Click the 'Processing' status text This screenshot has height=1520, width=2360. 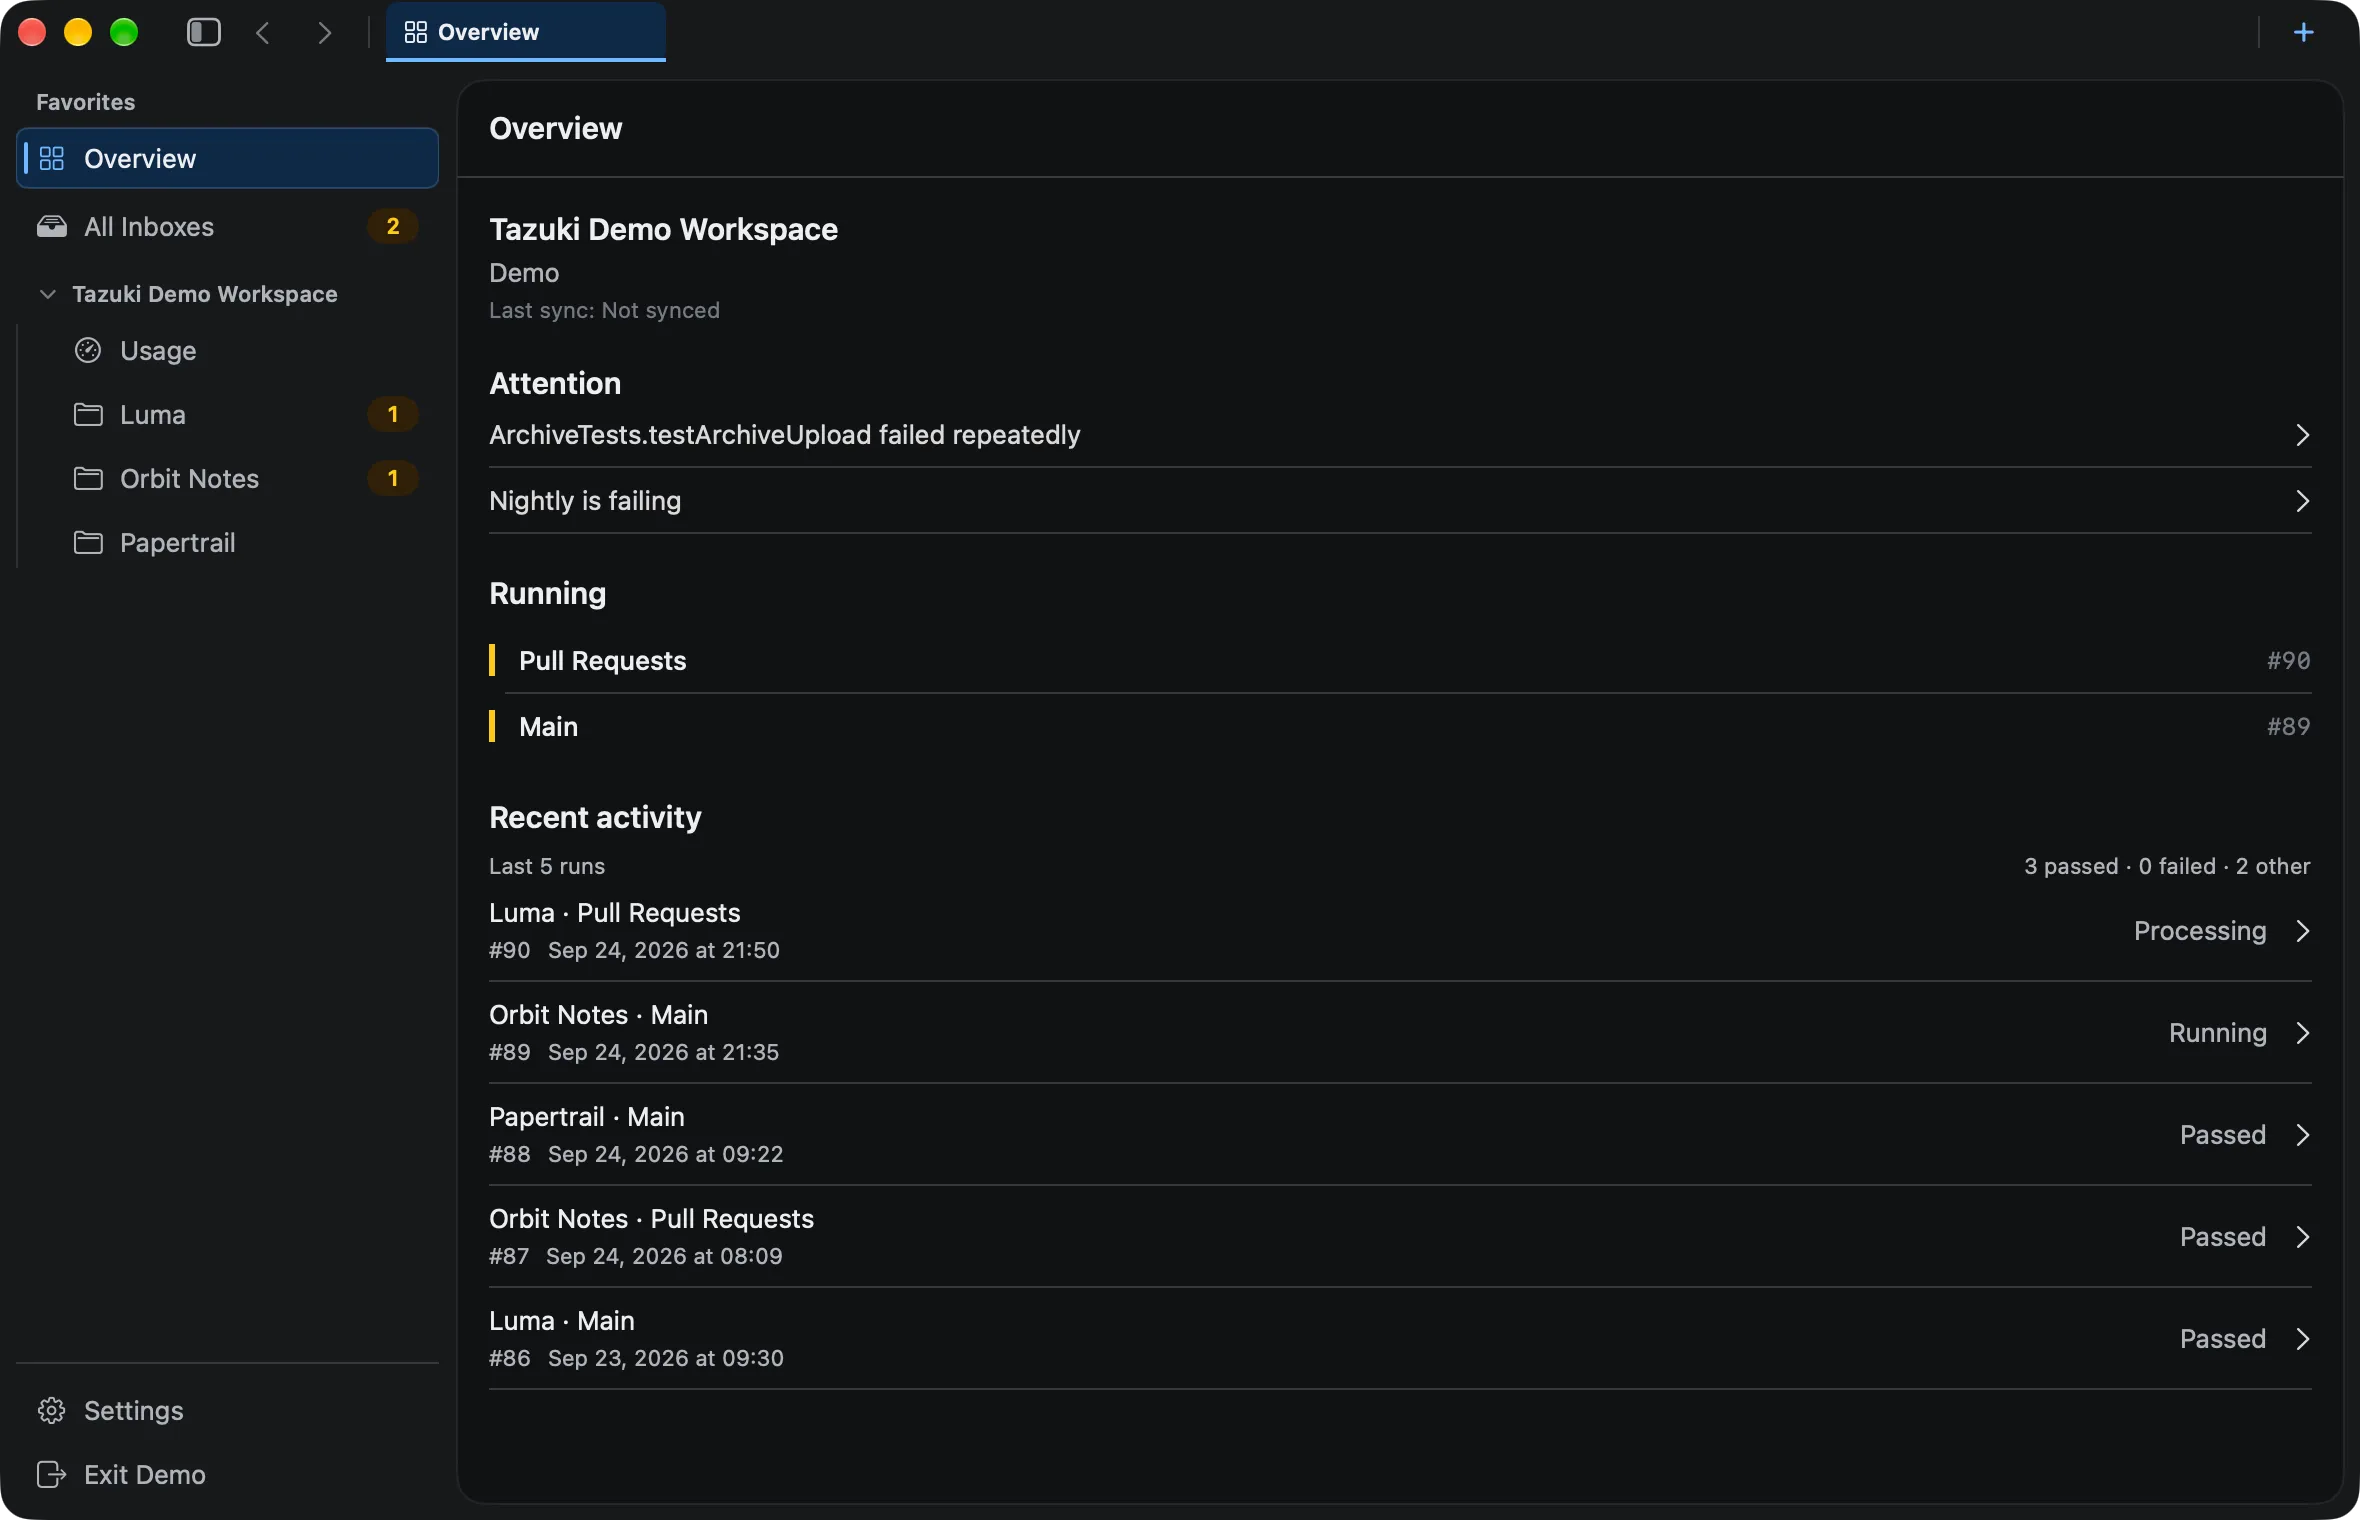2200,930
